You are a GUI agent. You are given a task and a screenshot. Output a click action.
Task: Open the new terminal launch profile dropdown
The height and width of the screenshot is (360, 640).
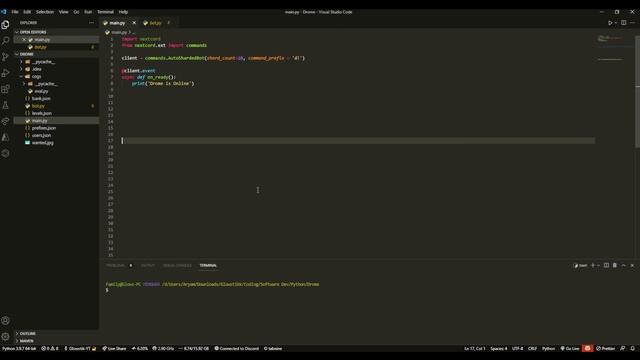(598, 265)
